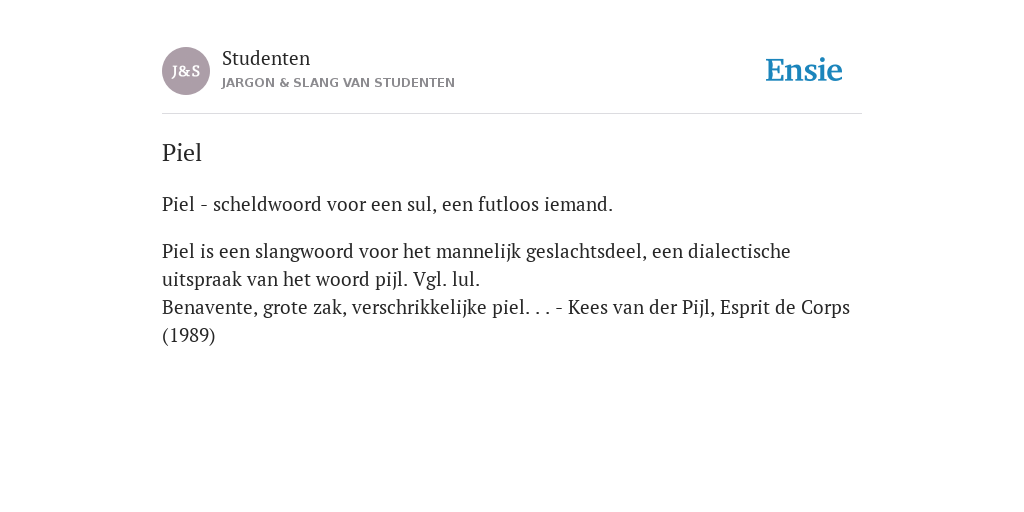Open the Ensie logo link

[x=804, y=70]
